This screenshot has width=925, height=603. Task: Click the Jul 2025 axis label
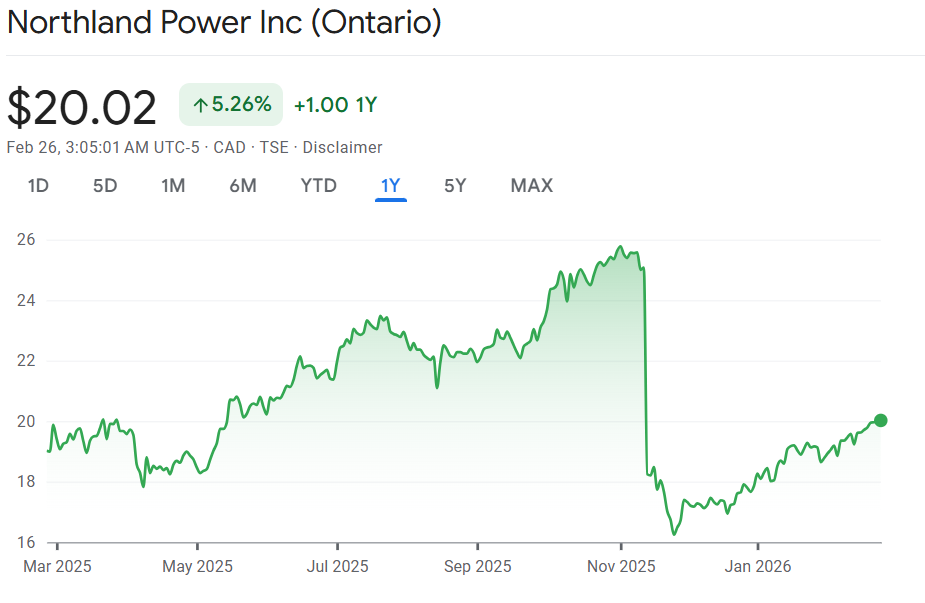337,566
